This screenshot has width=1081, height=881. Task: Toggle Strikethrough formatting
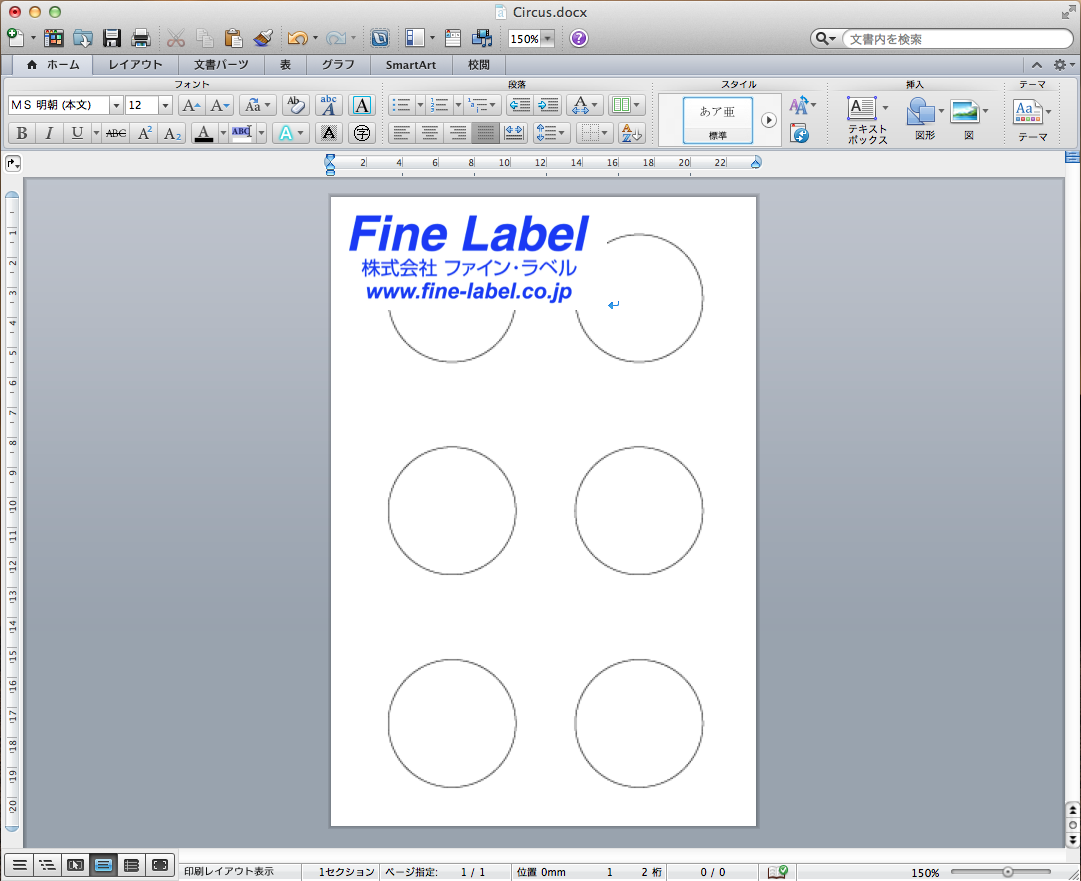[x=116, y=133]
